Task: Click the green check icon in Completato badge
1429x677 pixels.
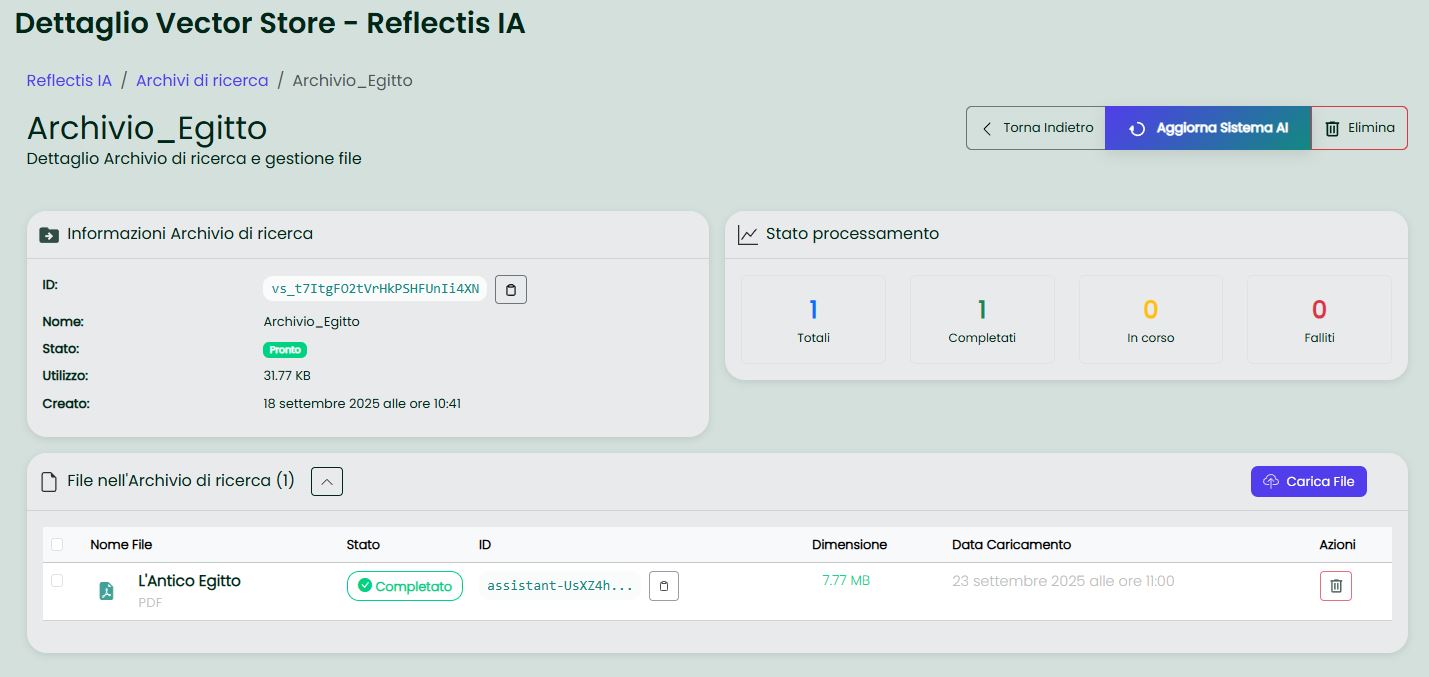Action: 364,586
